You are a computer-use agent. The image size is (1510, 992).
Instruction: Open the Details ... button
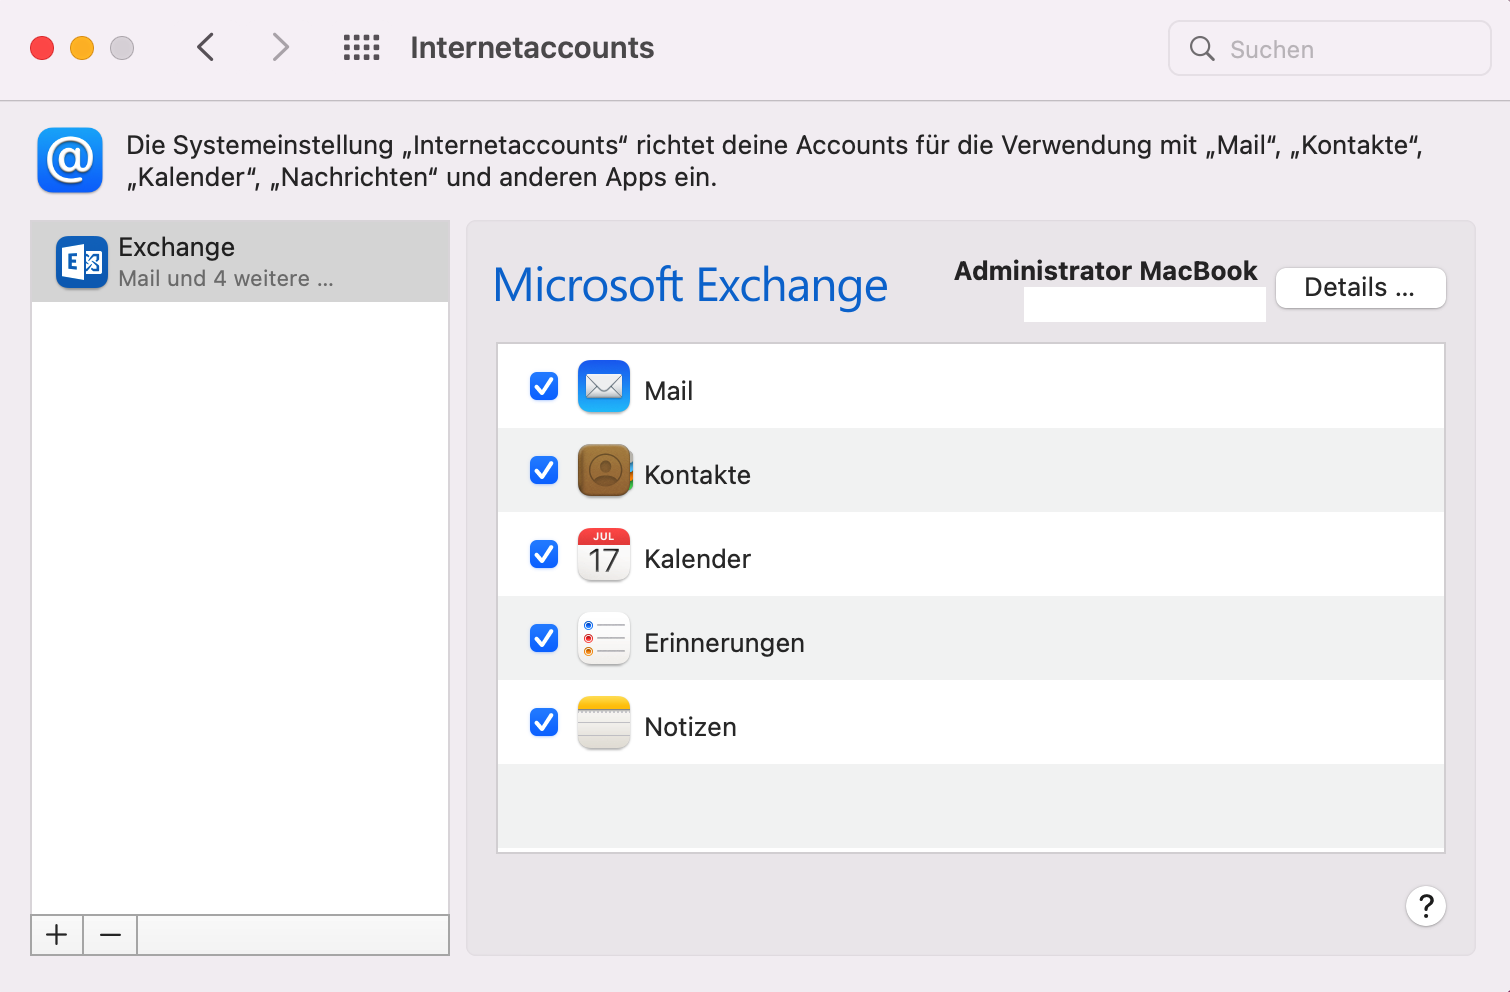1360,288
